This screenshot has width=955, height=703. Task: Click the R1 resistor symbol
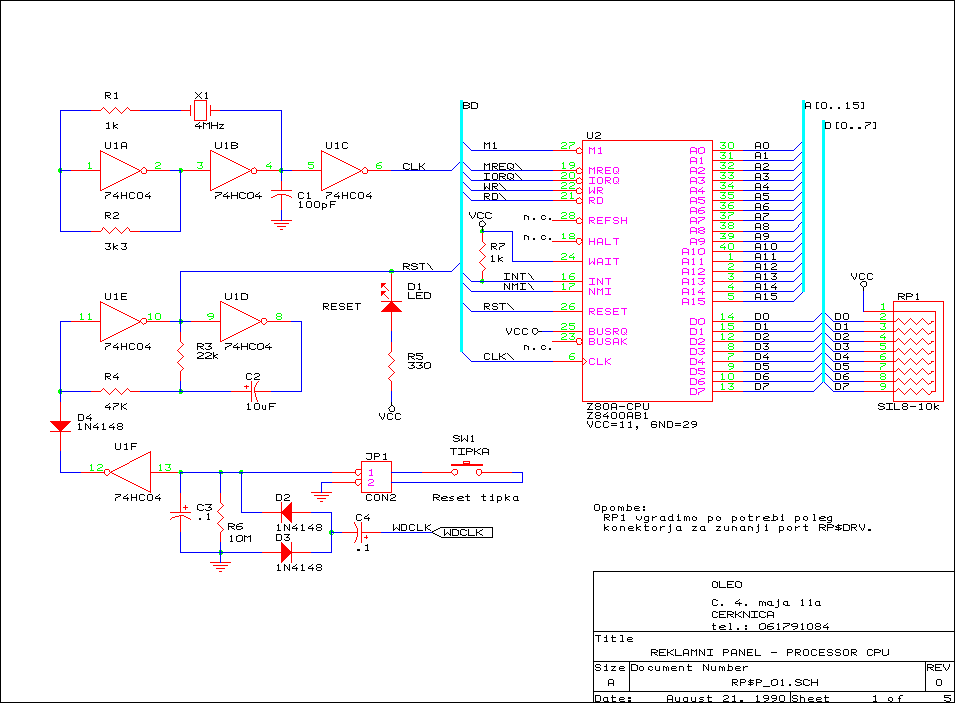115,110
